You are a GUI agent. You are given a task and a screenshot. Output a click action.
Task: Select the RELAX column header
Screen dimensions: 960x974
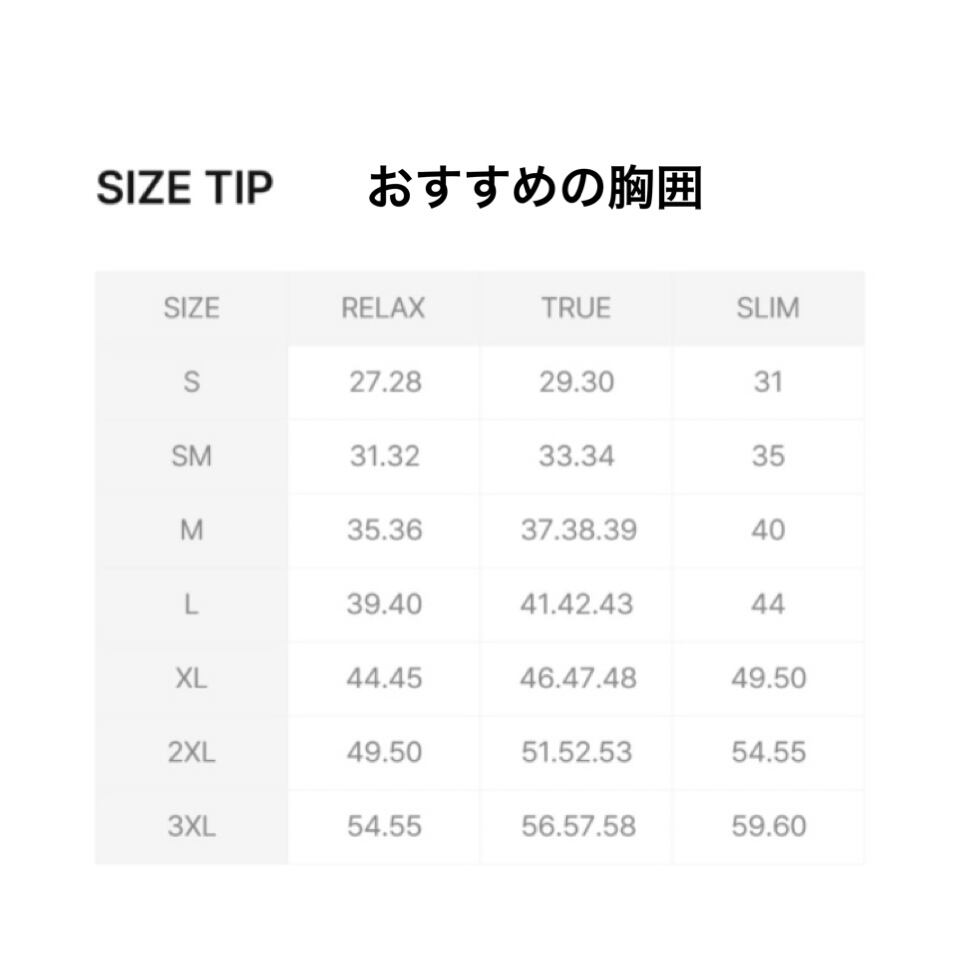click(383, 308)
